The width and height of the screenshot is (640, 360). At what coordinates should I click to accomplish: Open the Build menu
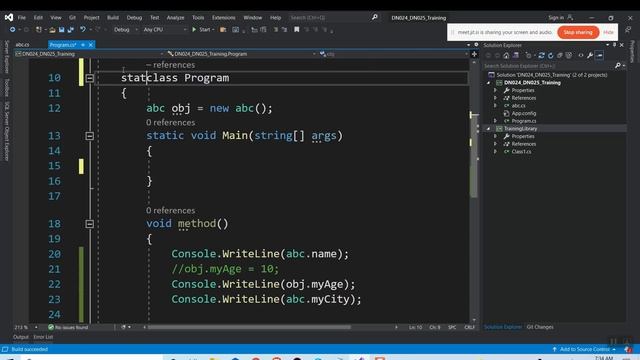click(113, 18)
